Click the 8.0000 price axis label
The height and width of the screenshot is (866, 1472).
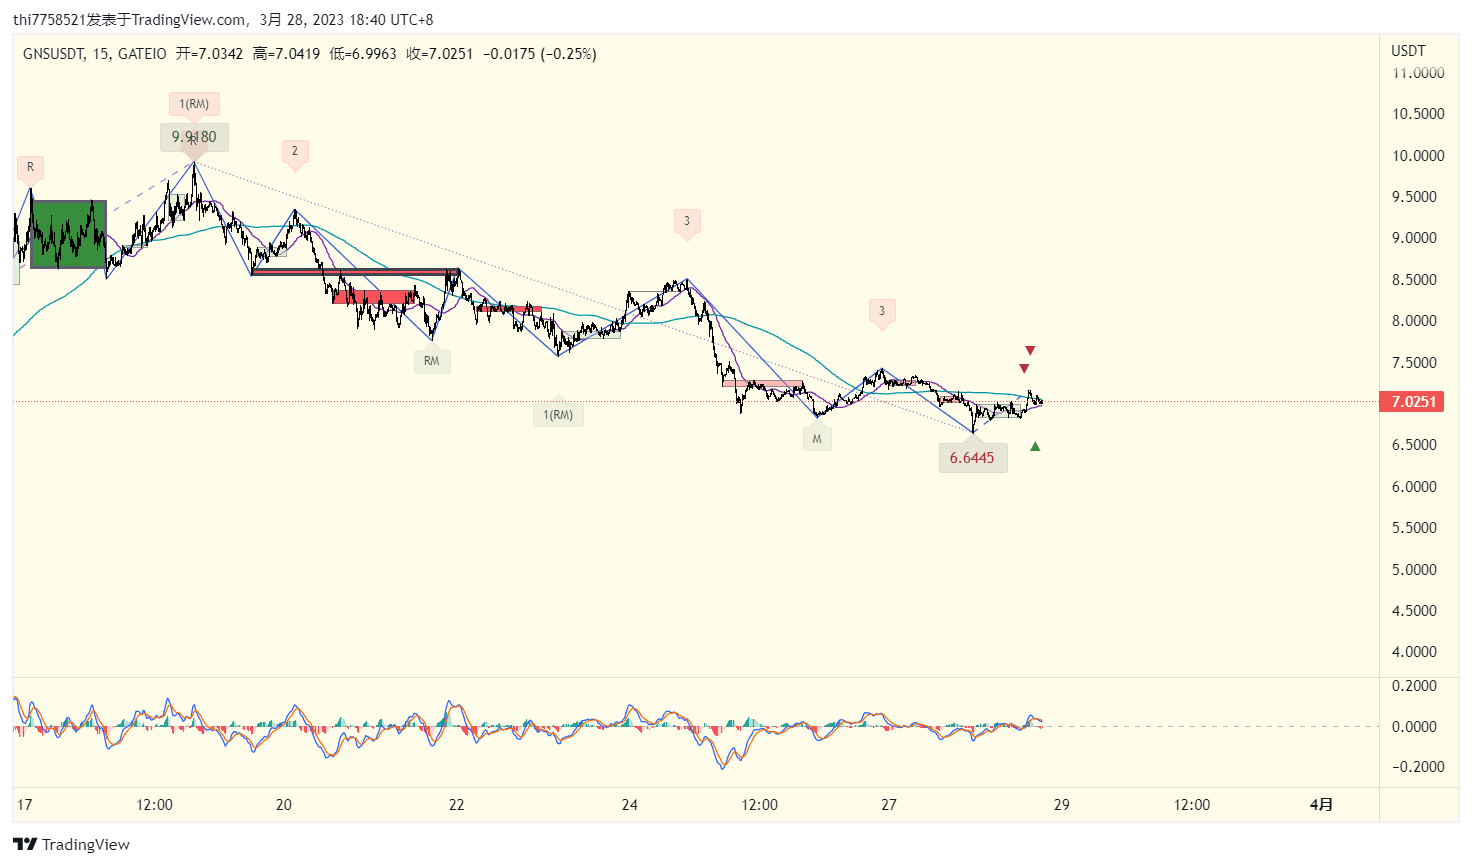pos(1414,321)
